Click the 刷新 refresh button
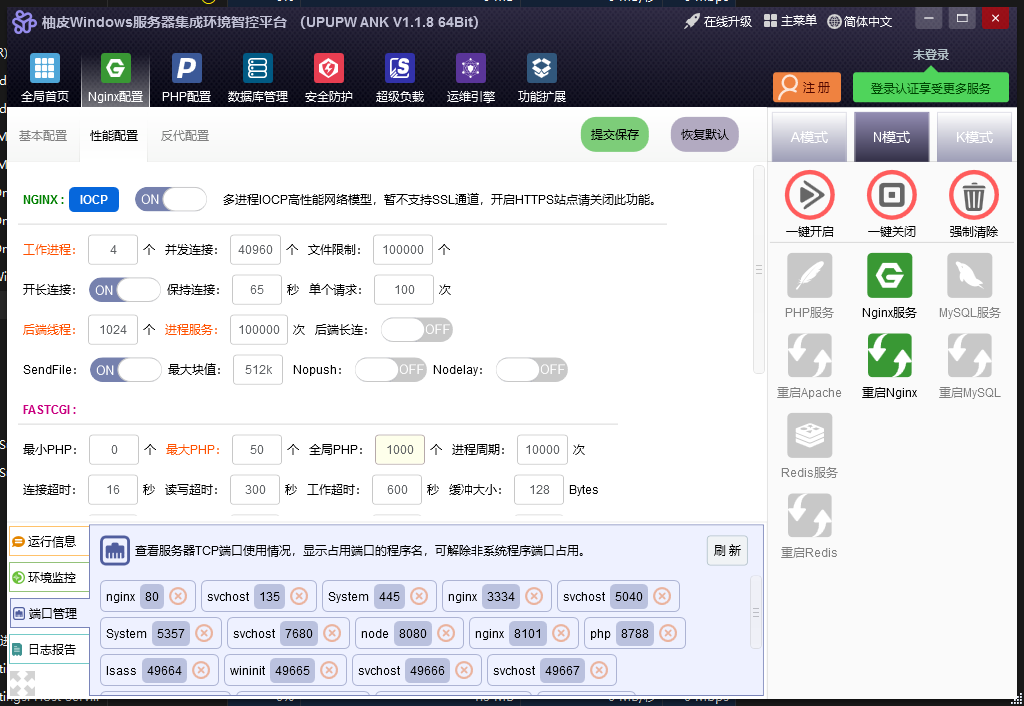The height and width of the screenshot is (706, 1024). tap(727, 551)
